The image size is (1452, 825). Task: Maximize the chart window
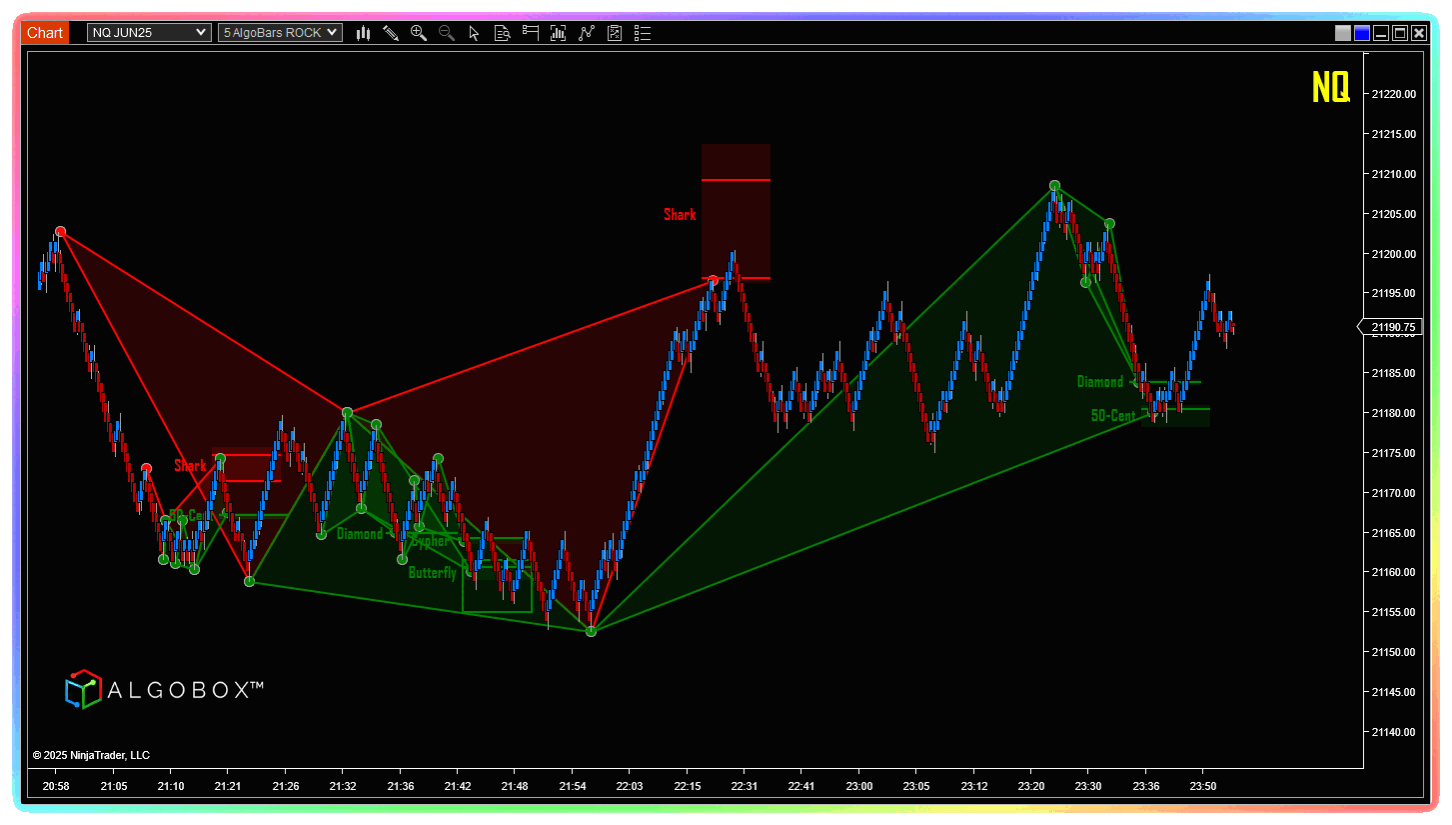tap(1400, 33)
